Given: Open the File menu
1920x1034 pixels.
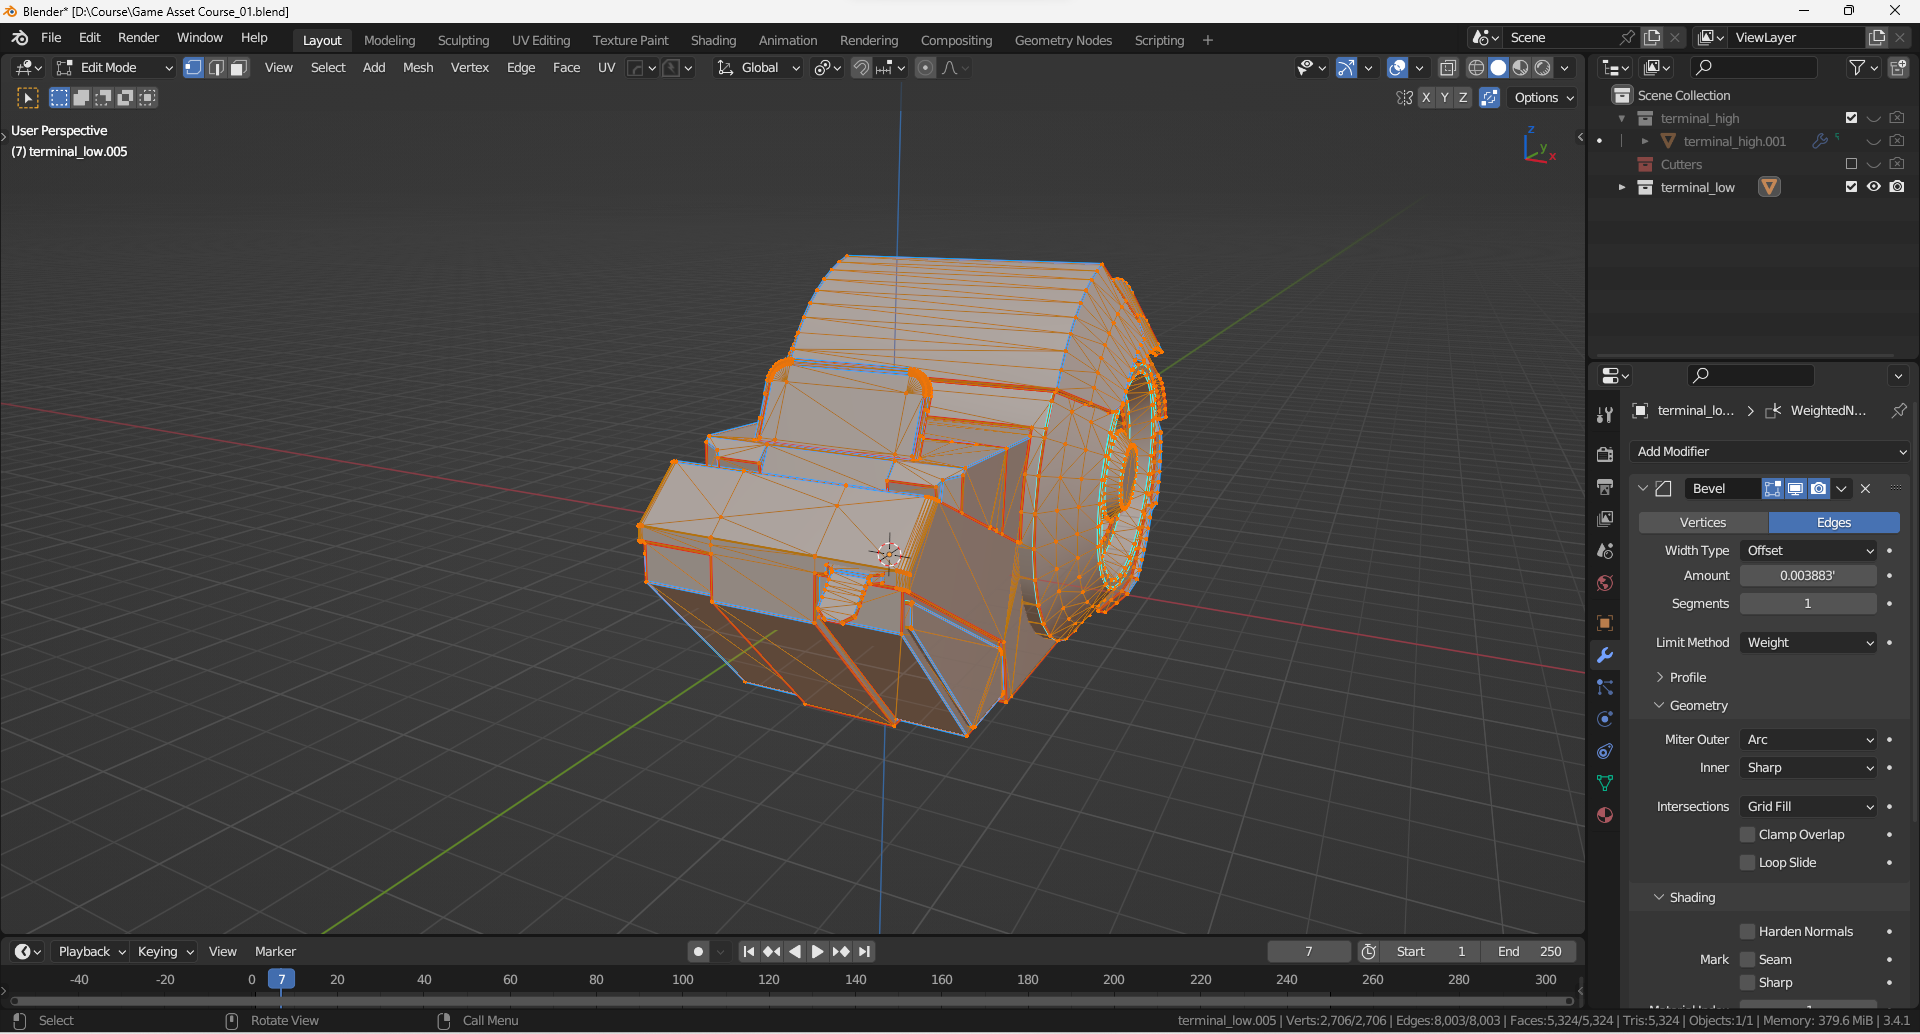Looking at the screenshot, I should pyautogui.click(x=51, y=38).
